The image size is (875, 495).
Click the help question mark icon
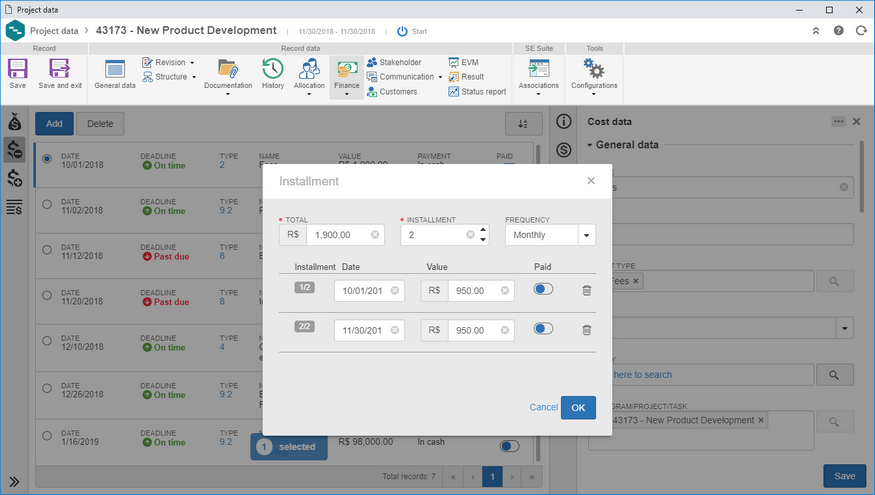pos(839,31)
